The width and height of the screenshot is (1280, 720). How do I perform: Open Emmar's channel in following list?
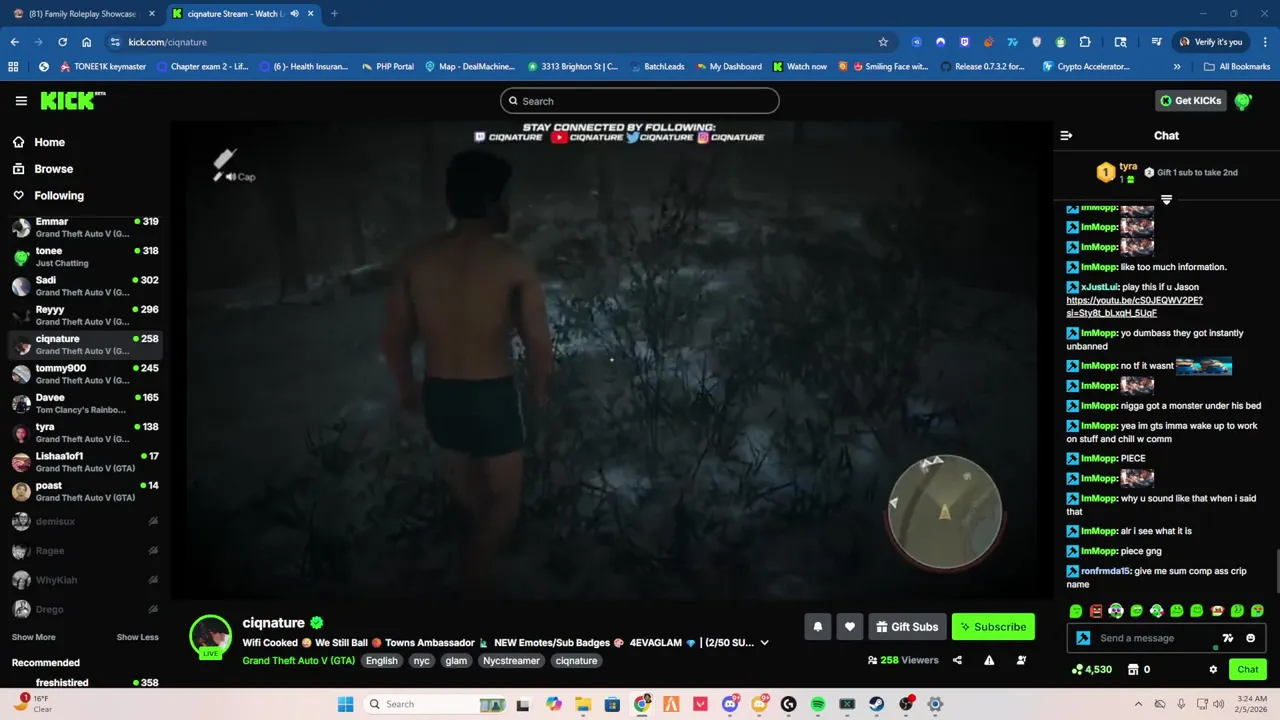pos(85,228)
